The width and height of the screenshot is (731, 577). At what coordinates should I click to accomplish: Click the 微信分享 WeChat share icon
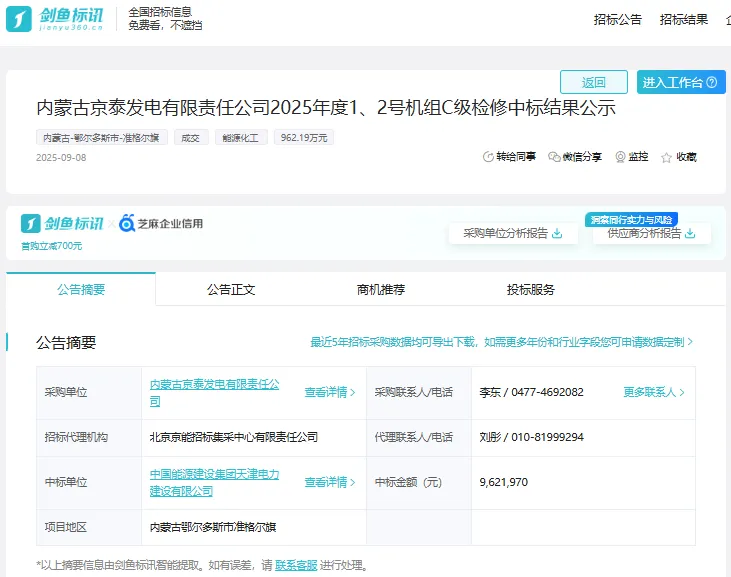pos(555,157)
